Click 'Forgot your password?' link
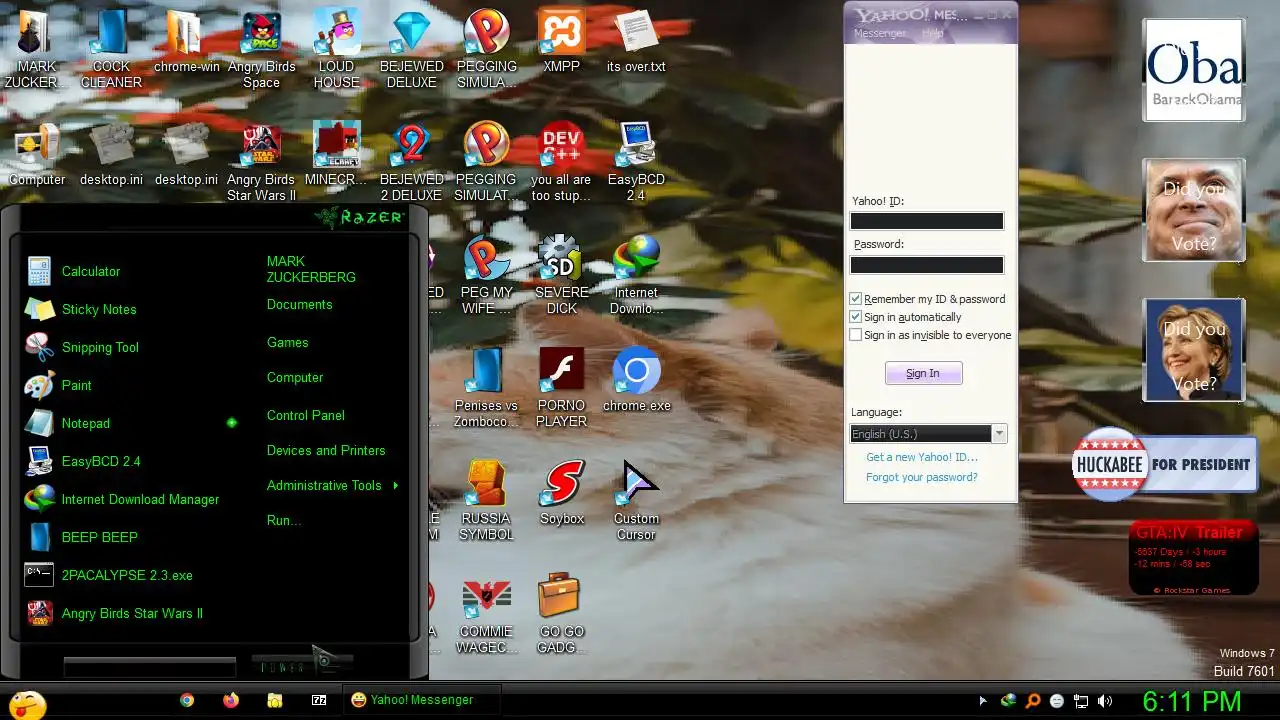 tap(922, 477)
